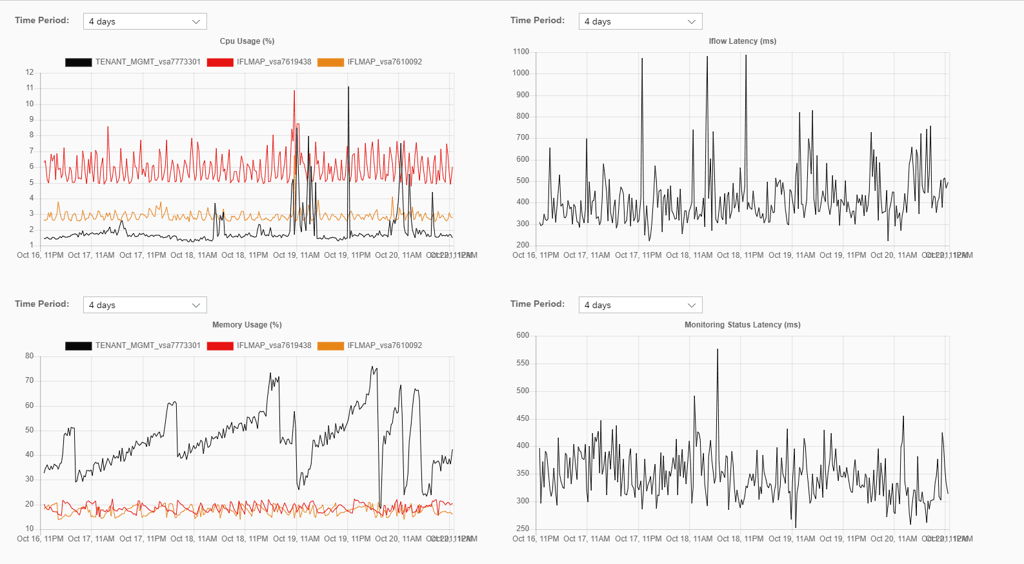Open the Cpu Usage time period dropdown
Screen dimensions: 1024x564
[x=145, y=22]
